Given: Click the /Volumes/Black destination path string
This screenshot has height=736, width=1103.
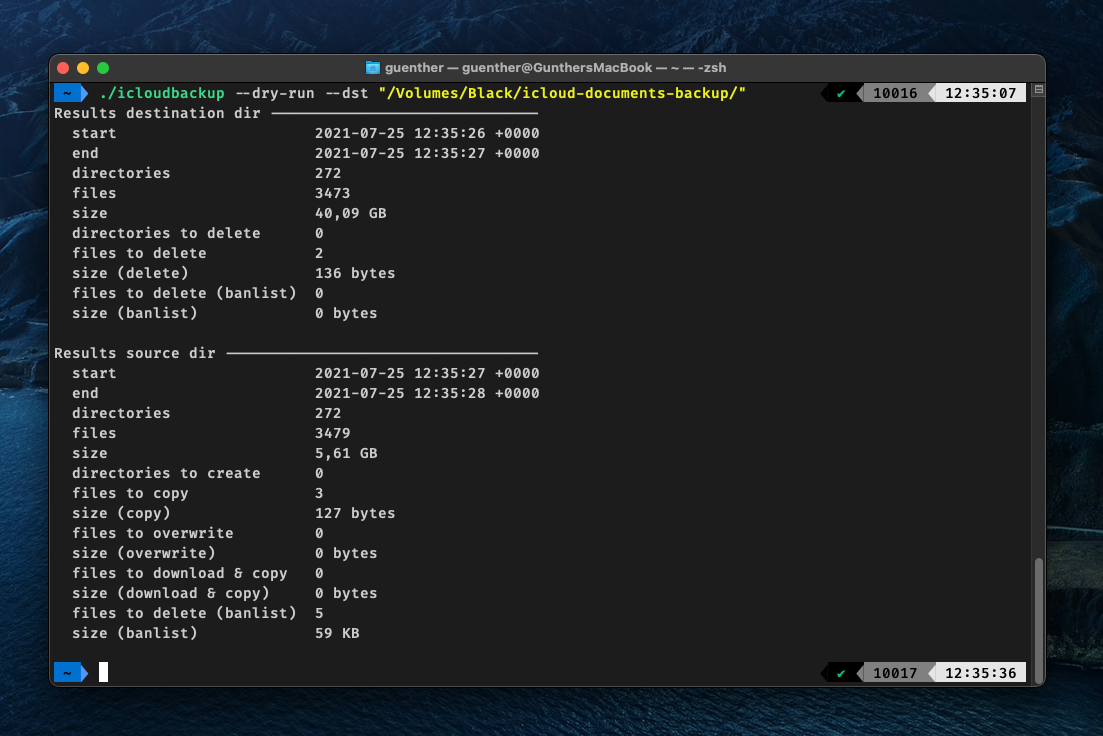Looking at the screenshot, I should (562, 93).
